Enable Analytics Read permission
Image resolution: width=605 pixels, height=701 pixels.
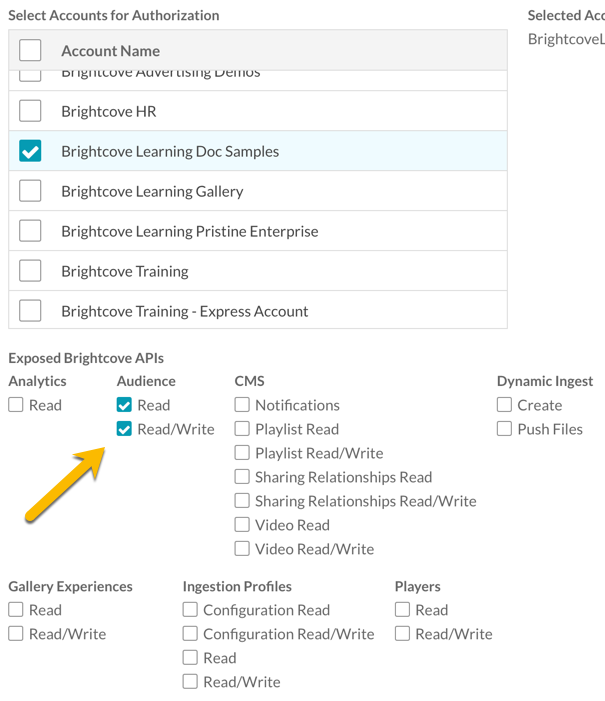16,405
